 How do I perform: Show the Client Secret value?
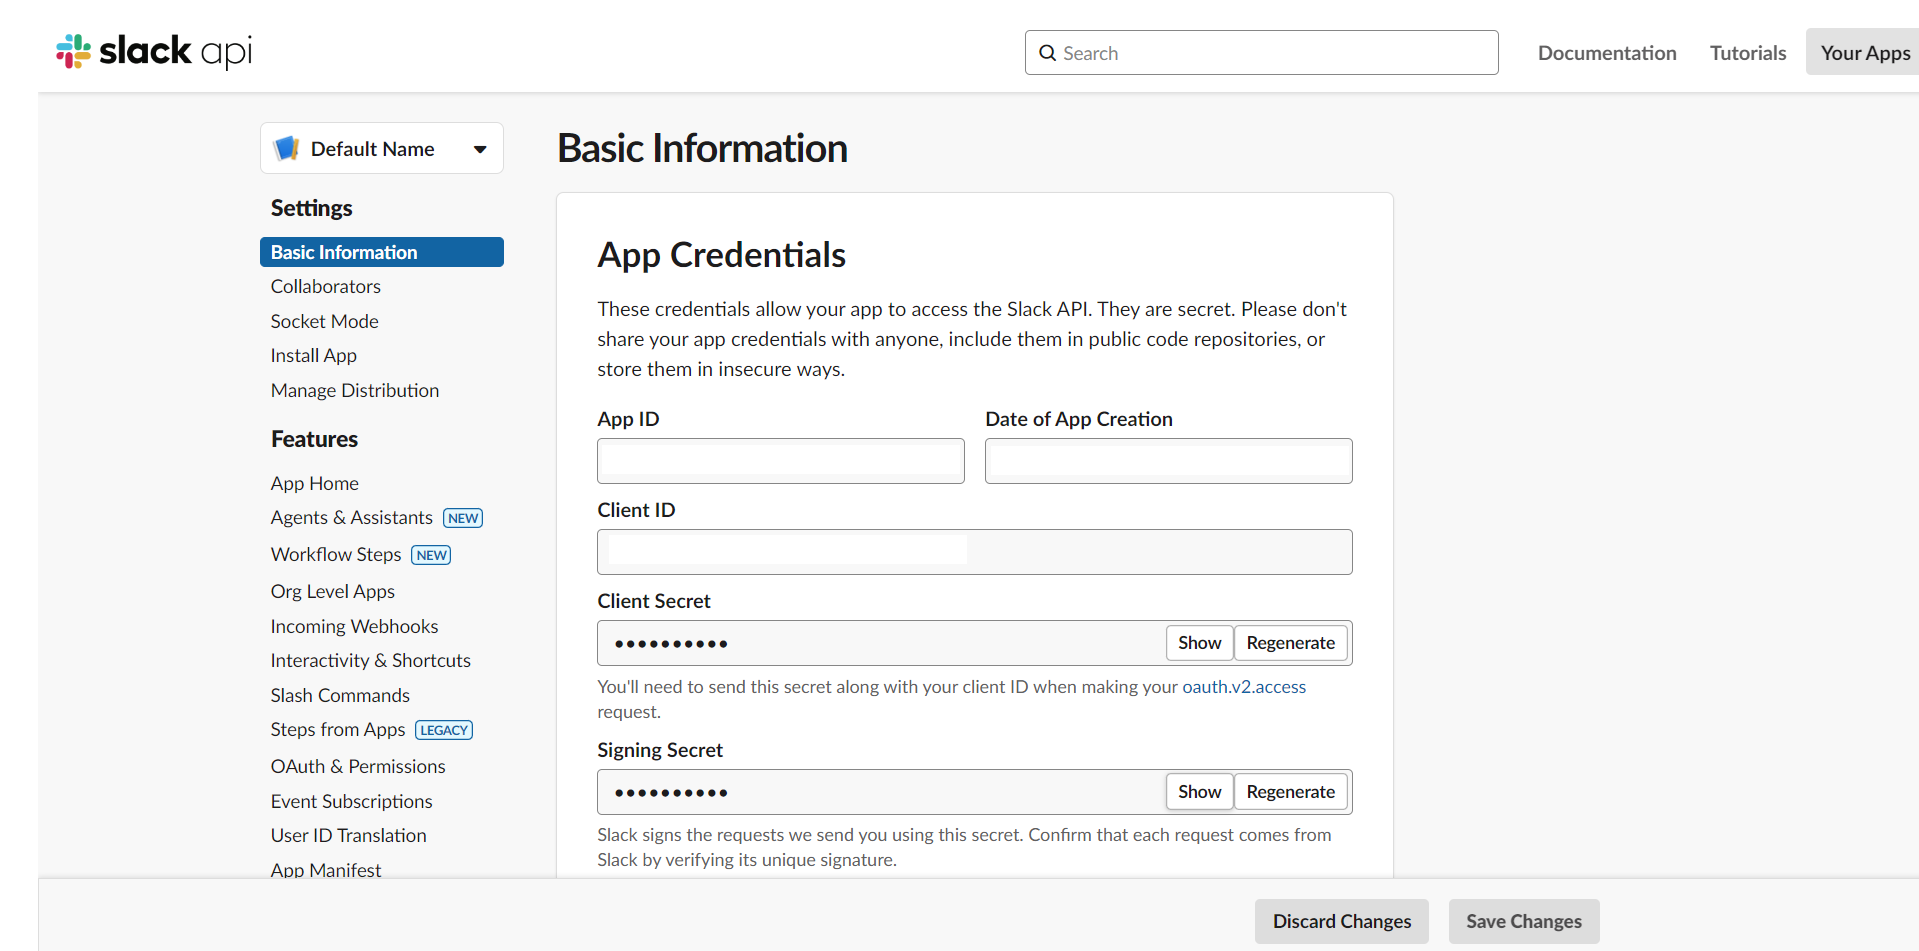coord(1198,642)
